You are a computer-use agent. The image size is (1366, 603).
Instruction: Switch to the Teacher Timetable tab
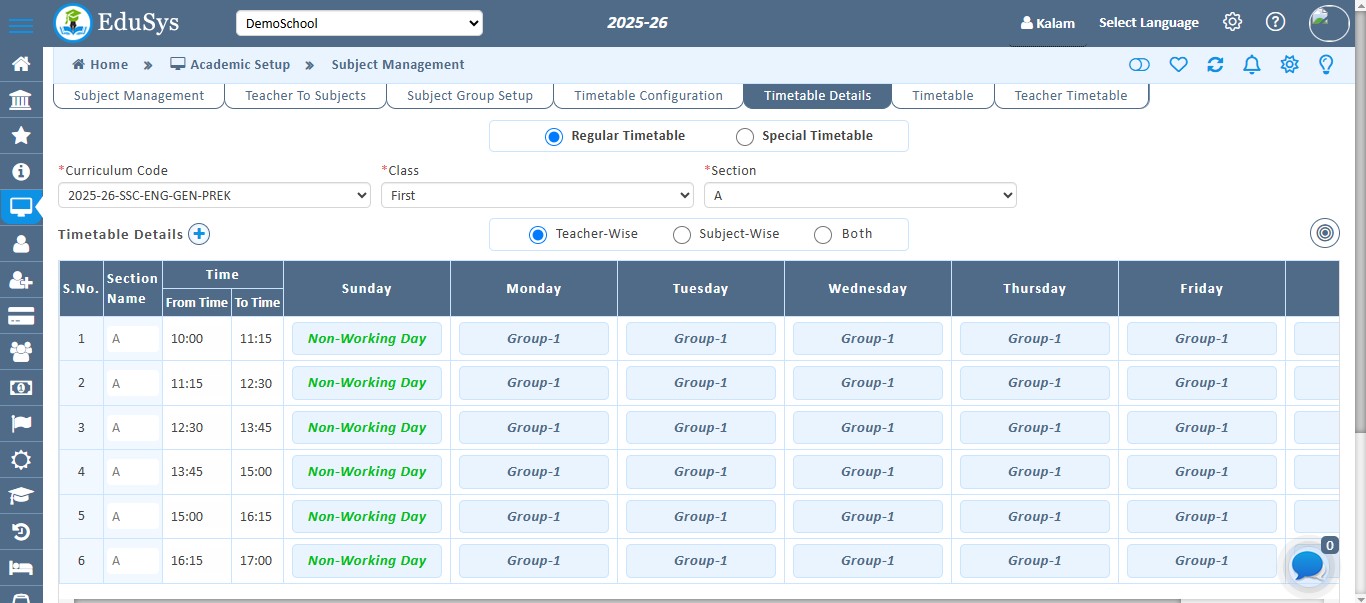[x=1071, y=95]
